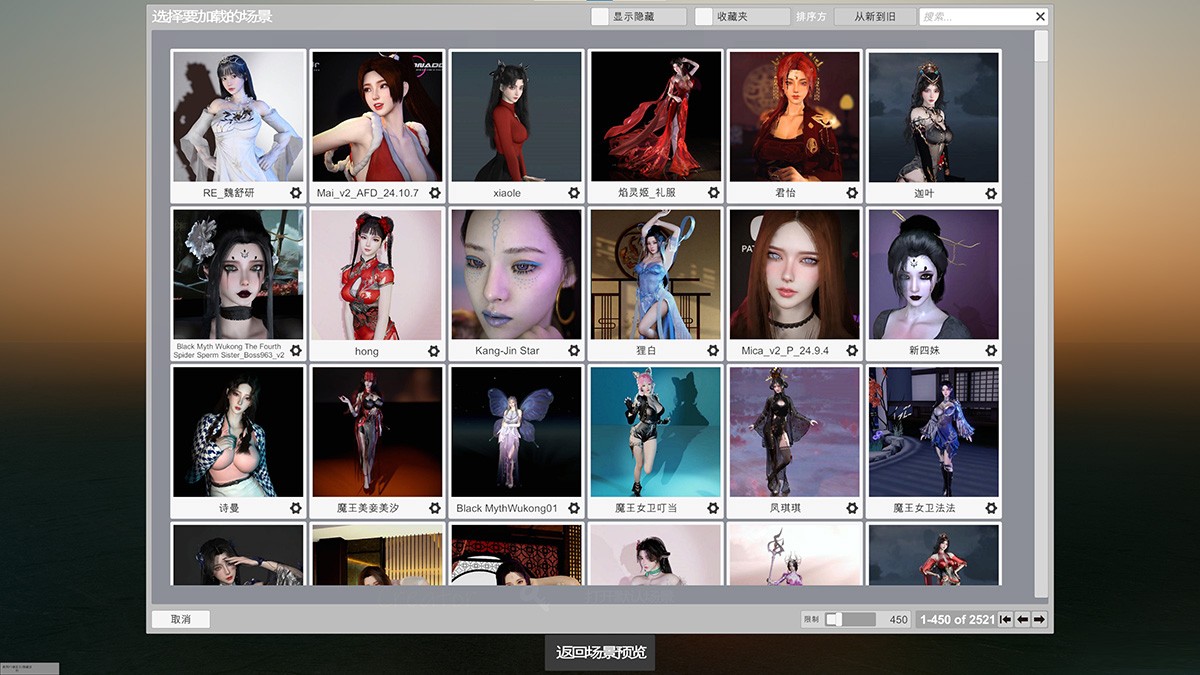The width and height of the screenshot is (1200, 675).
Task: Go to the first page arrow
Action: click(1006, 620)
